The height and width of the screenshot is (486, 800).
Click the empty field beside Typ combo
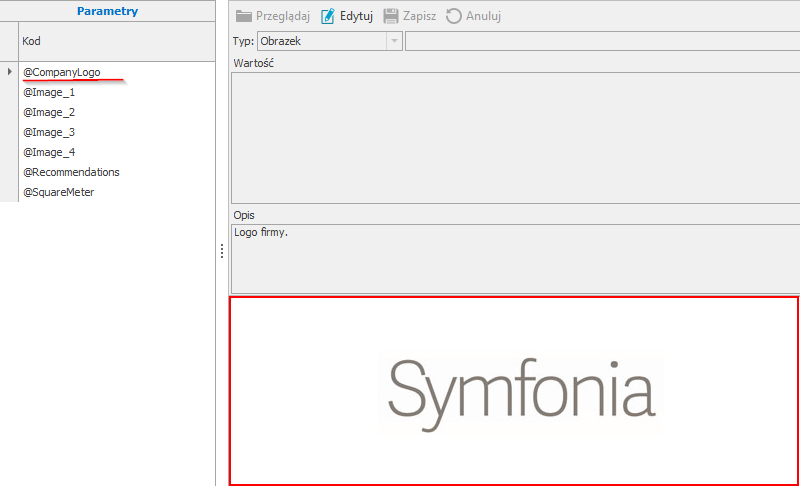click(x=603, y=41)
